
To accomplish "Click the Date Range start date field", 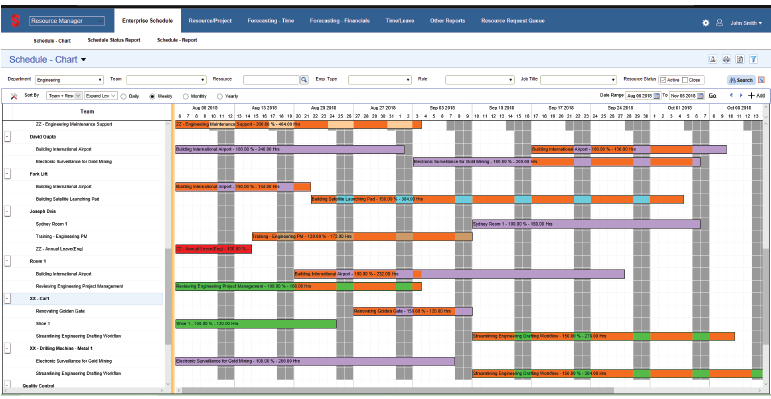I will pyautogui.click(x=639, y=96).
